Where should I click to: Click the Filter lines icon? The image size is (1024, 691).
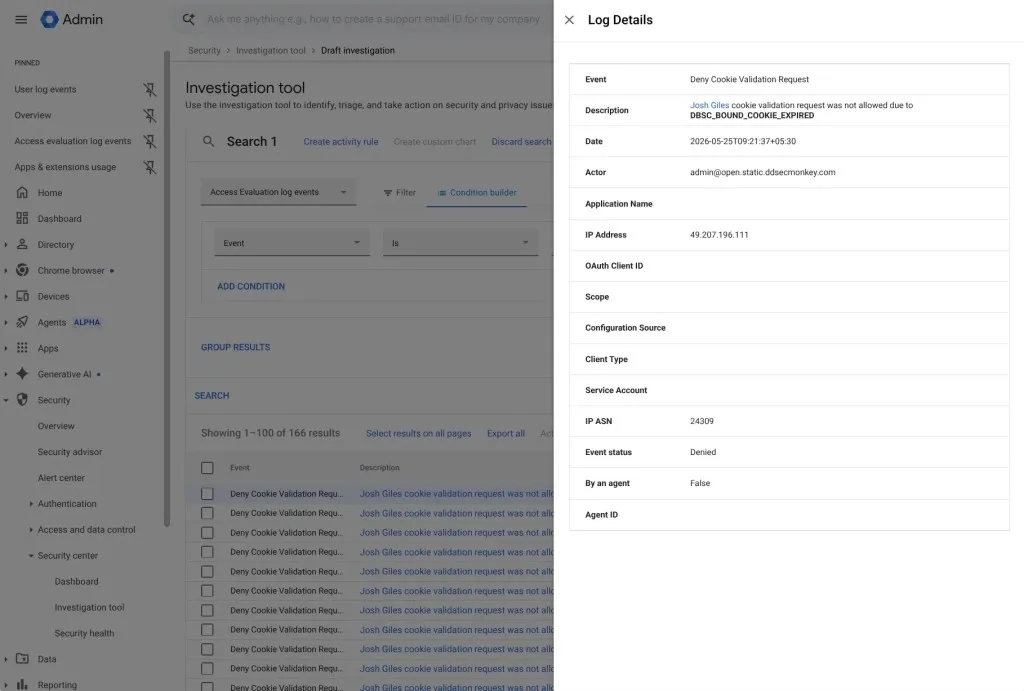point(388,193)
